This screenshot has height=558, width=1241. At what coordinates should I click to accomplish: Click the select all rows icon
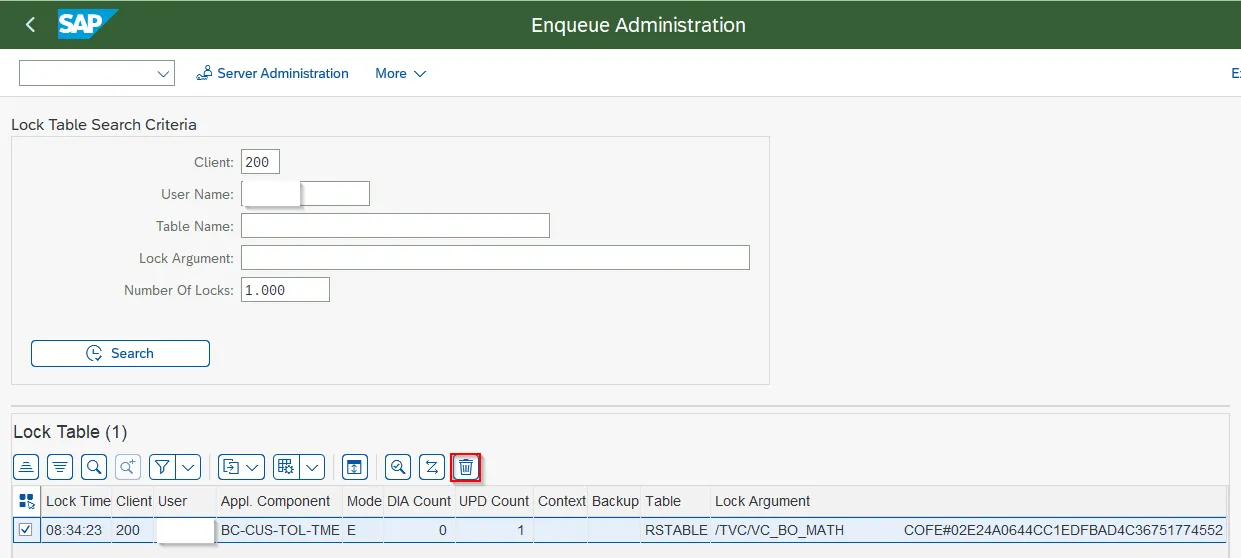click(26, 501)
